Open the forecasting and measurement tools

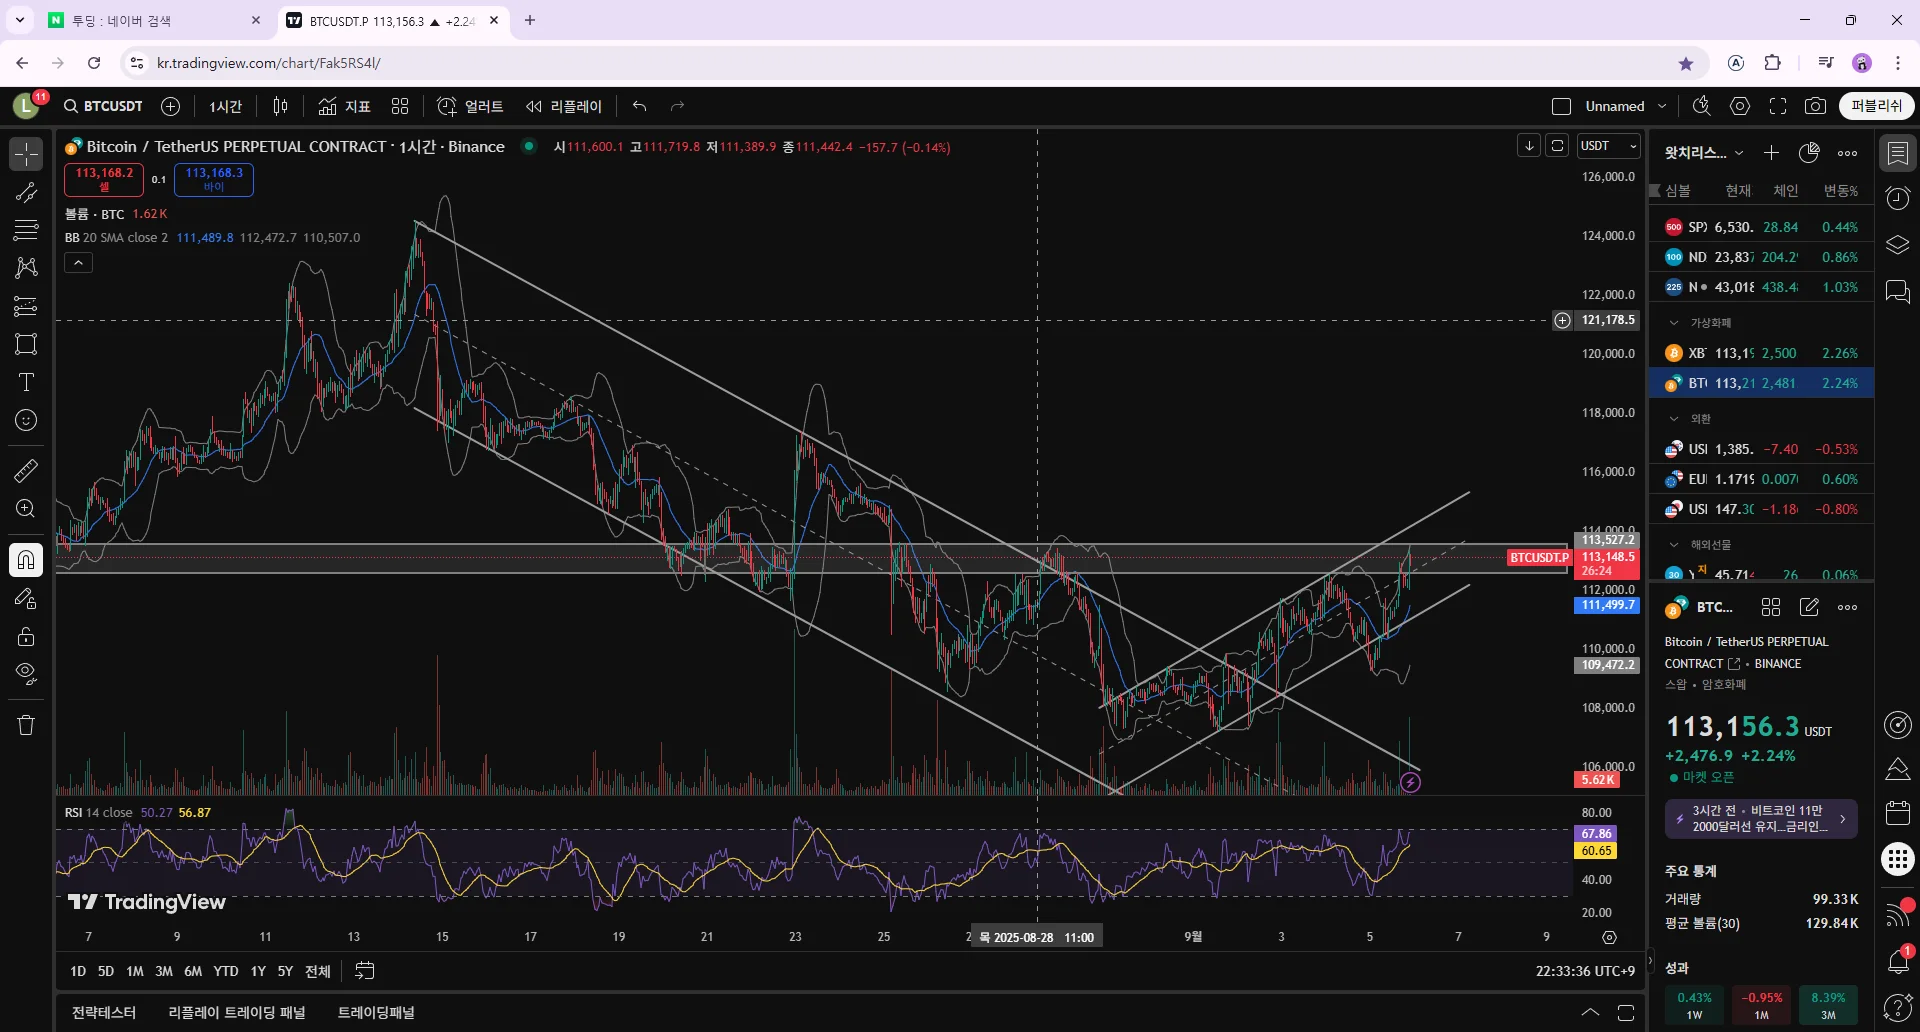(x=26, y=306)
